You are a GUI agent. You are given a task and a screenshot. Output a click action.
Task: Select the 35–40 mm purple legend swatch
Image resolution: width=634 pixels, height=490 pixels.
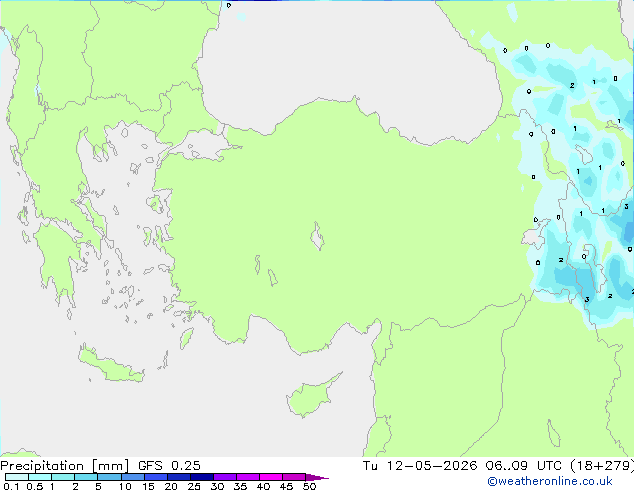pyautogui.click(x=247, y=477)
